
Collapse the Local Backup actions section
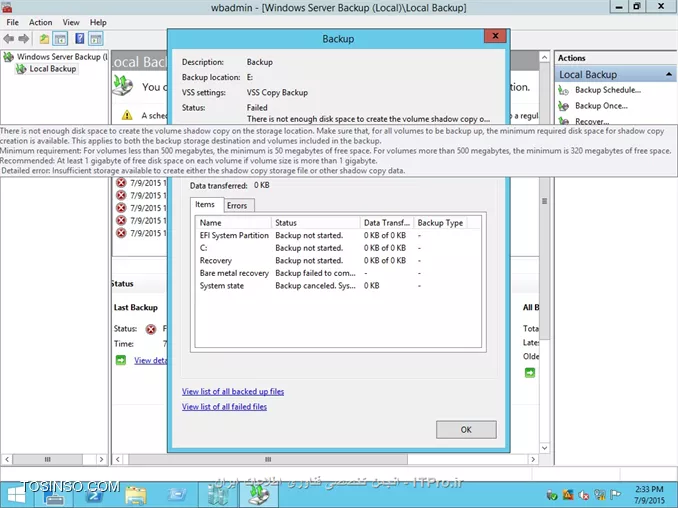tap(668, 75)
